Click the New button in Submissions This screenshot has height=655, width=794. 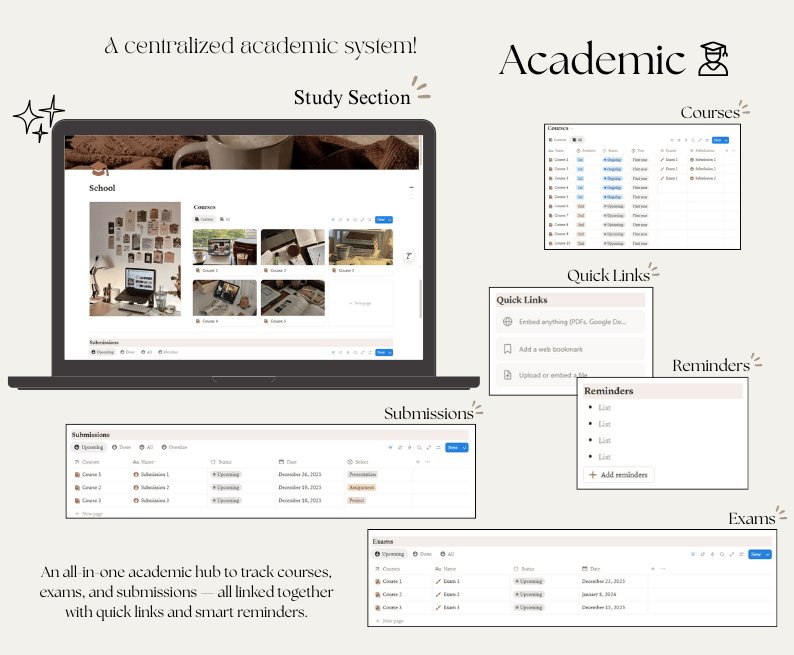453,447
